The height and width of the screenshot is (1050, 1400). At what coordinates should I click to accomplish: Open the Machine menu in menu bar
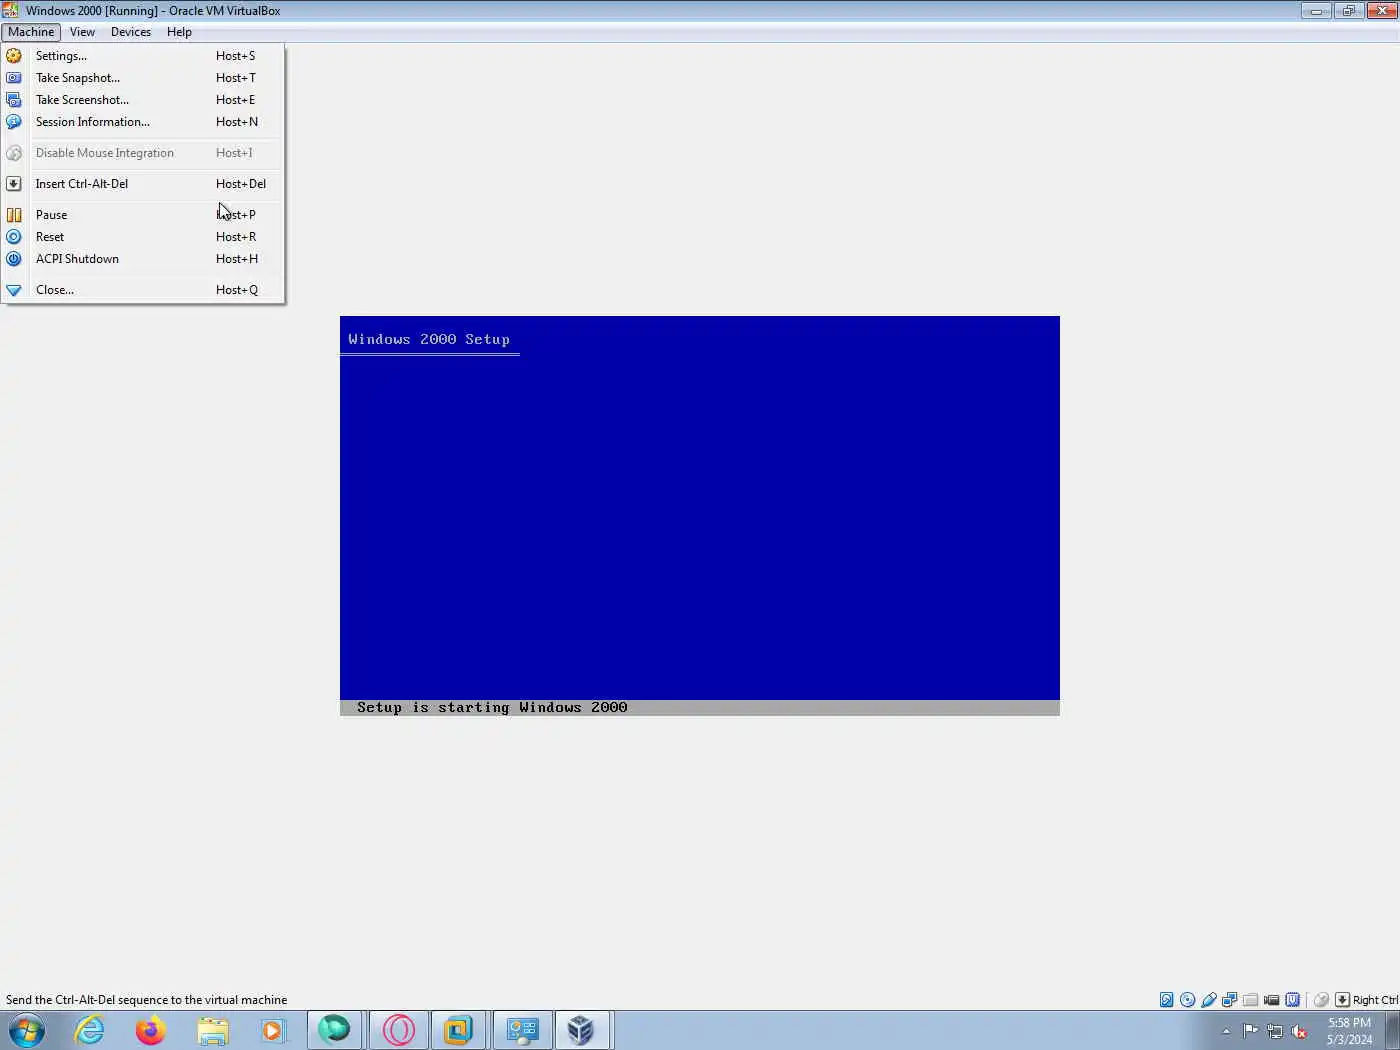31,32
